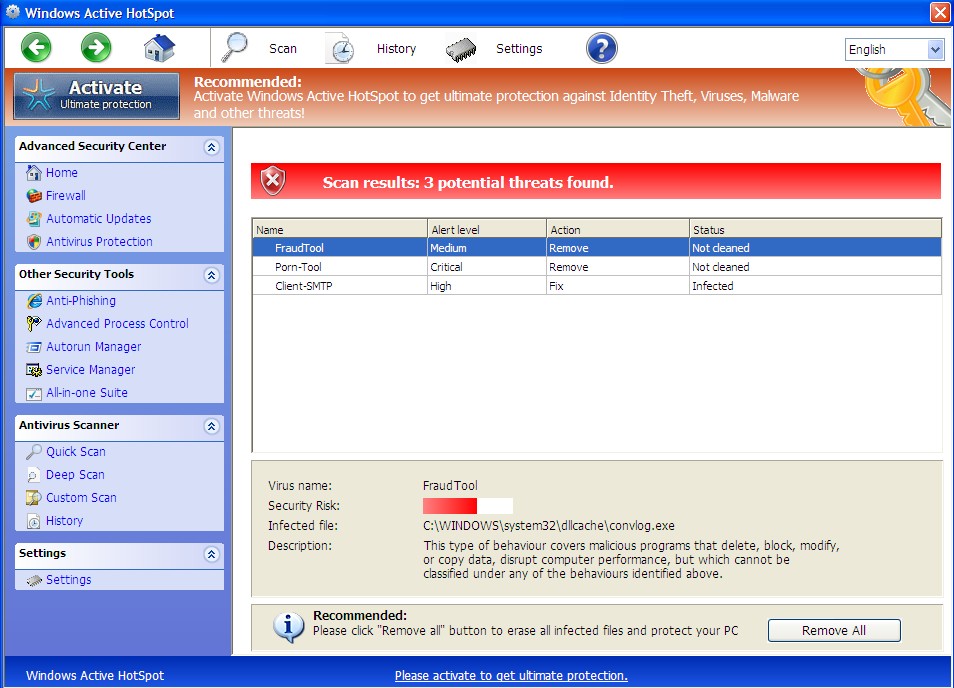954x688 pixels.
Task: Click 'Please activate to get ultimate protection' link
Action: [x=511, y=675]
